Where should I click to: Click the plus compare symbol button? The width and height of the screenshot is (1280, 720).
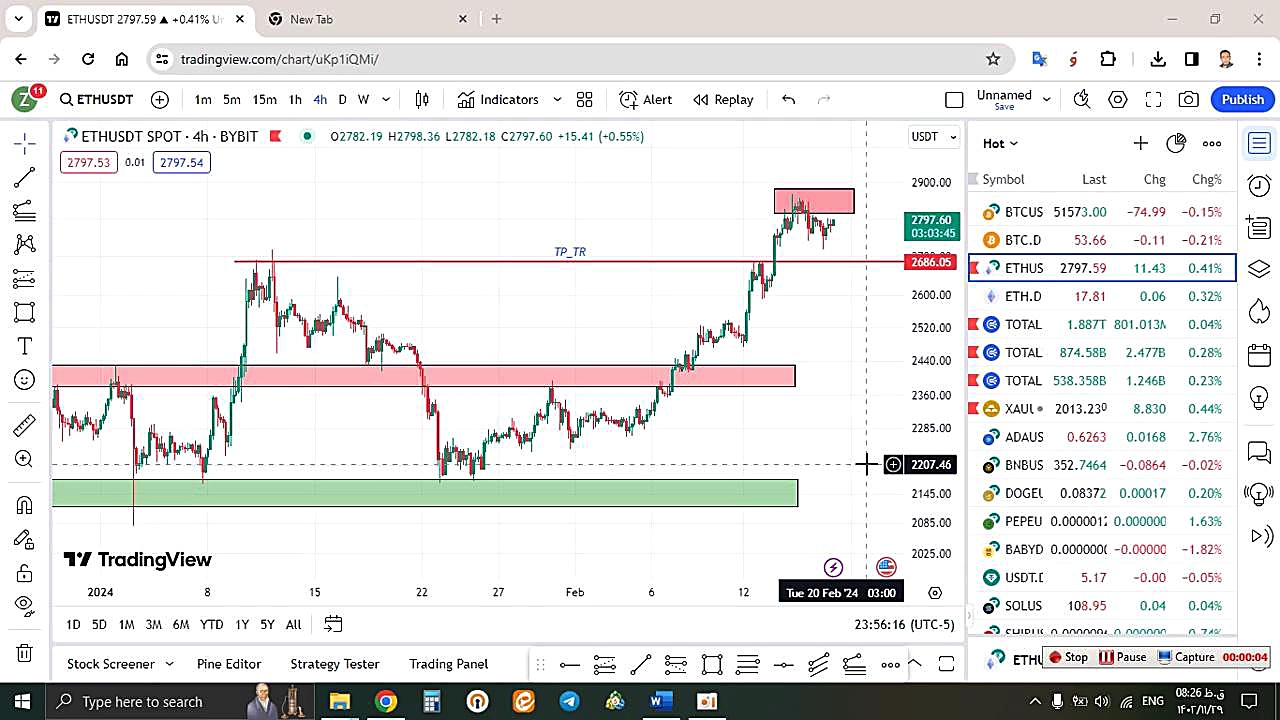[160, 99]
